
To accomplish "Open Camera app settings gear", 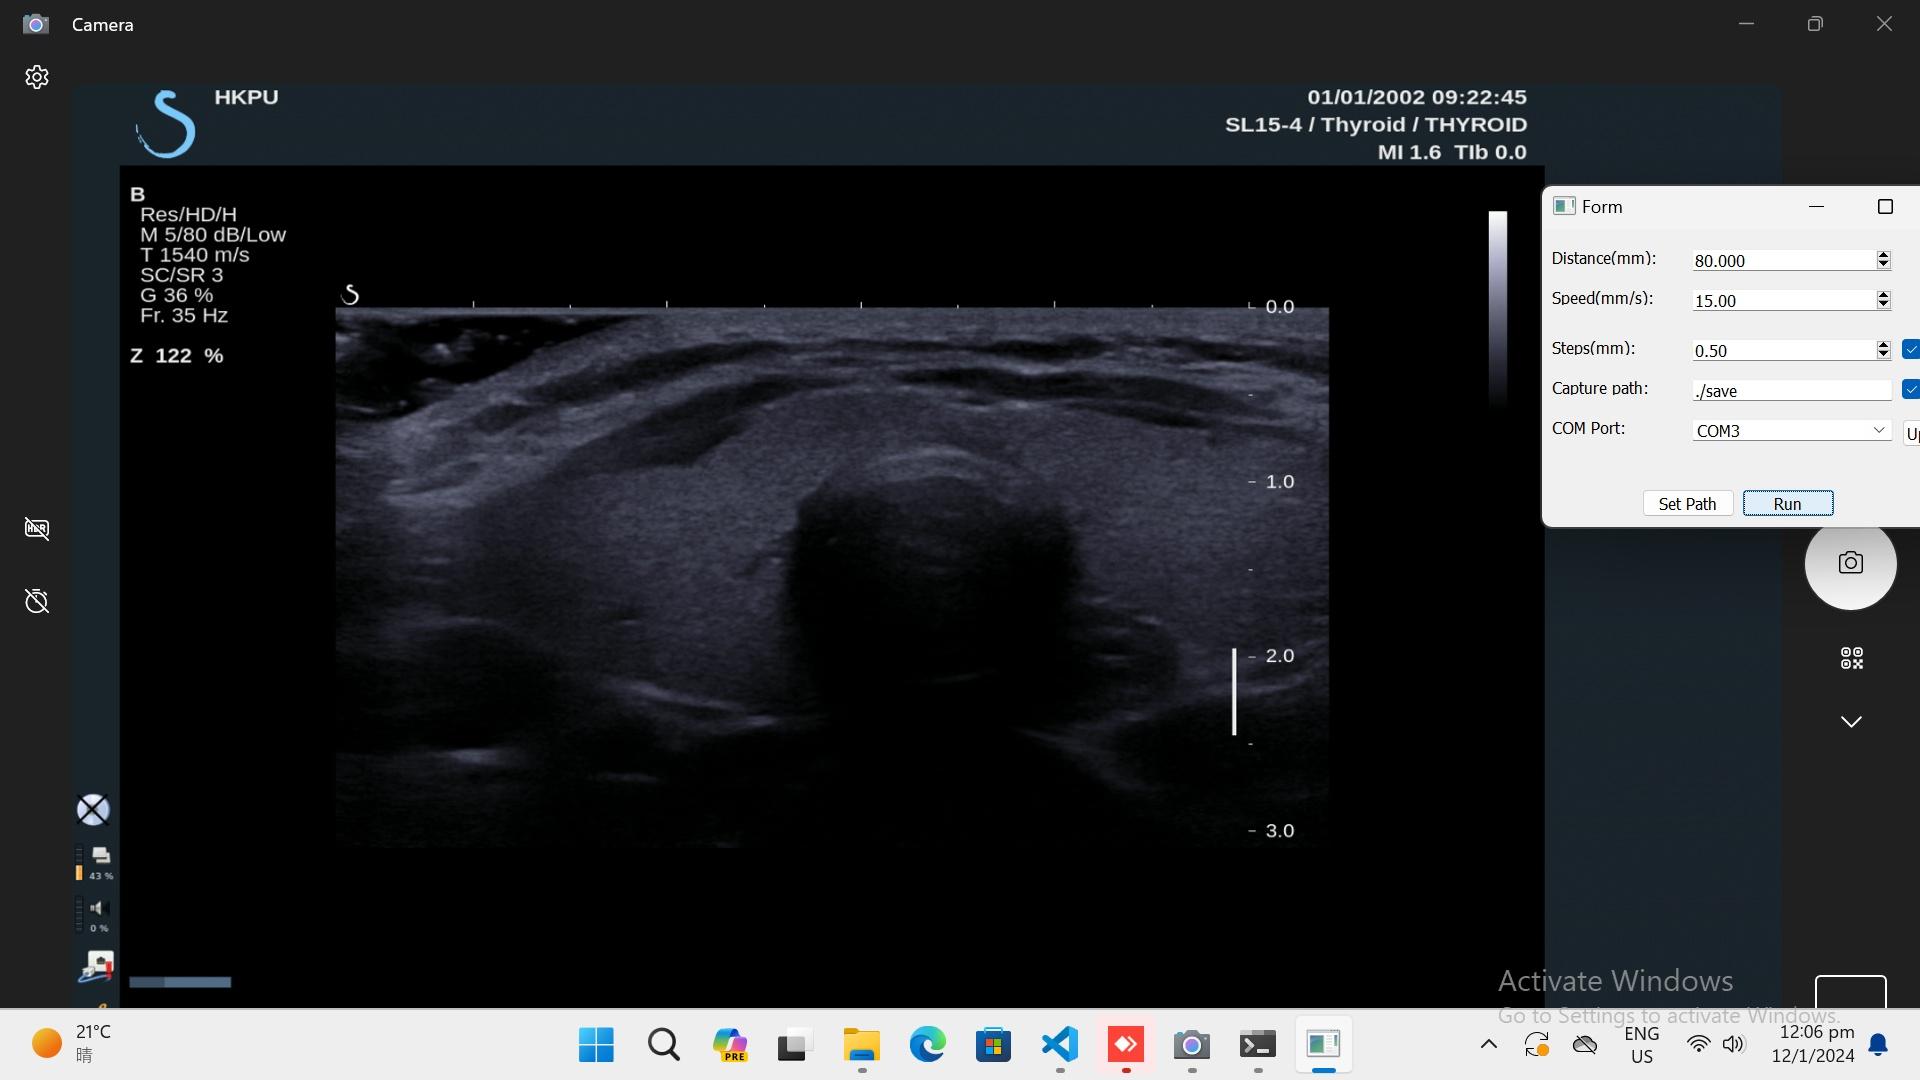I will [37, 77].
